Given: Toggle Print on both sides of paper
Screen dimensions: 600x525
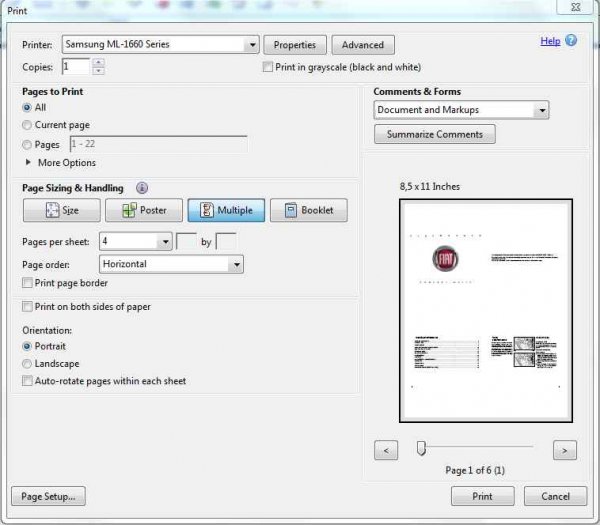Looking at the screenshot, I should click(27, 307).
